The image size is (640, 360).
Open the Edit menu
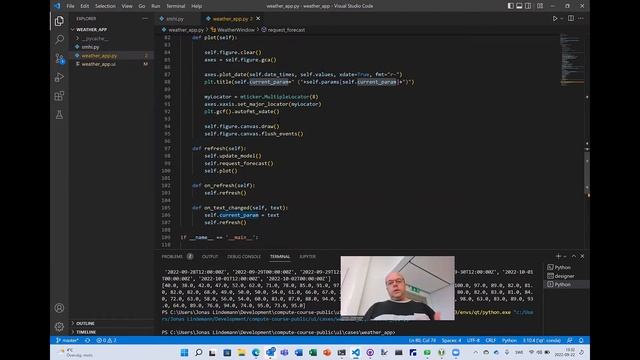[84, 6]
